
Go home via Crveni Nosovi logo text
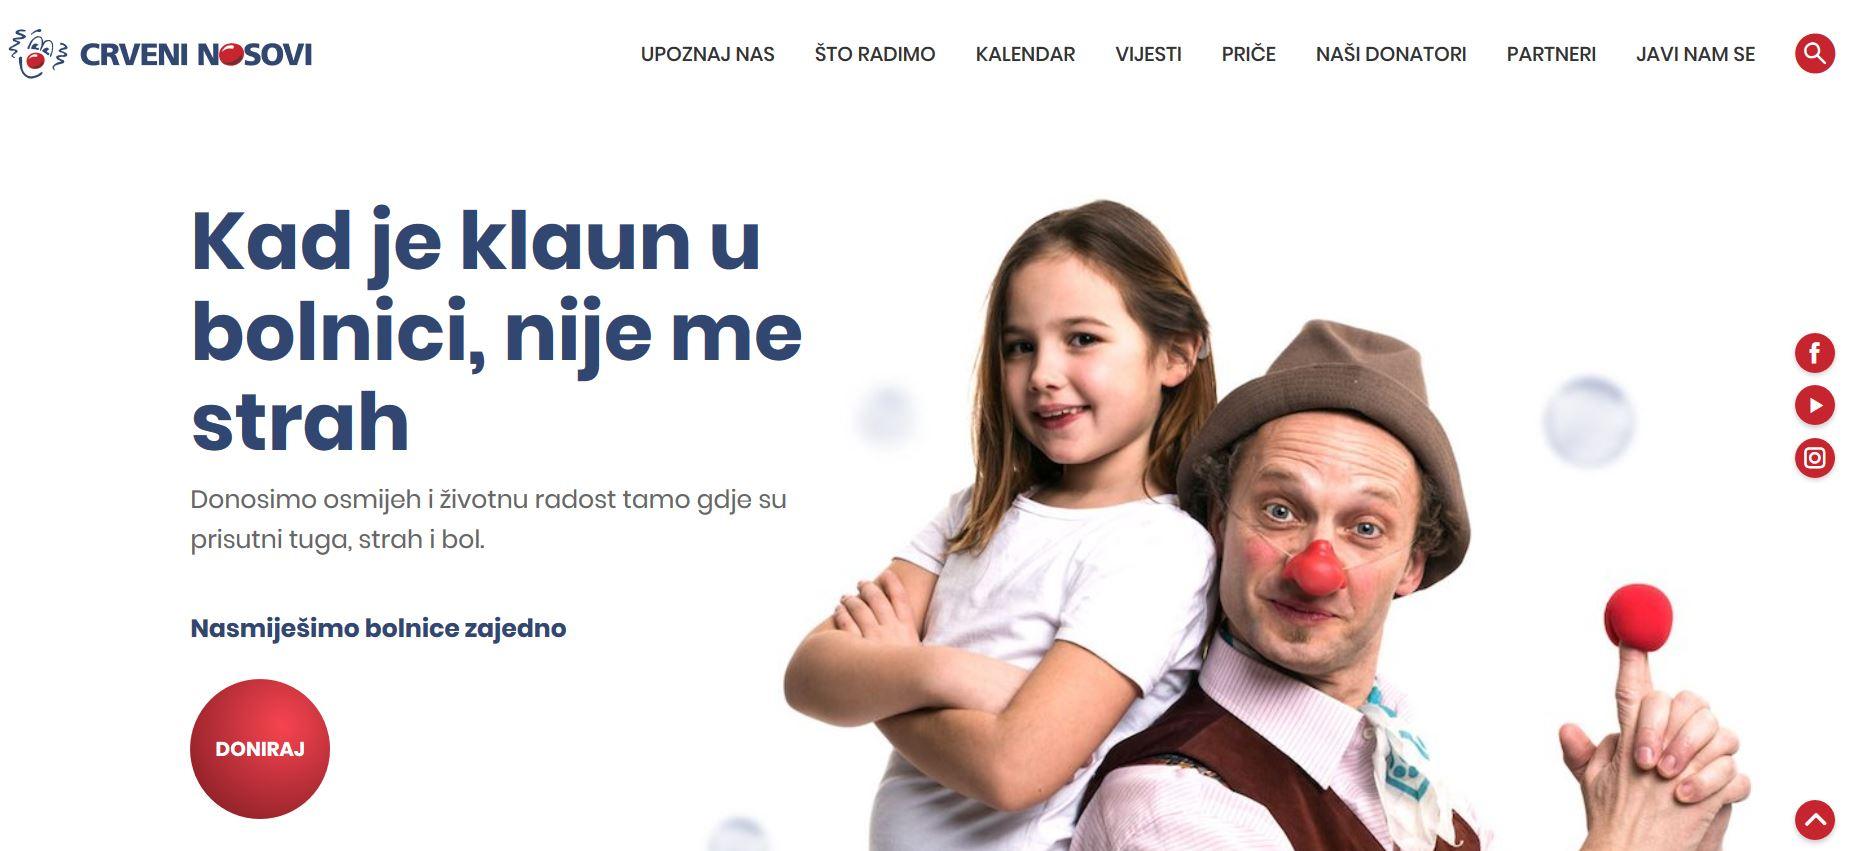pos(196,54)
